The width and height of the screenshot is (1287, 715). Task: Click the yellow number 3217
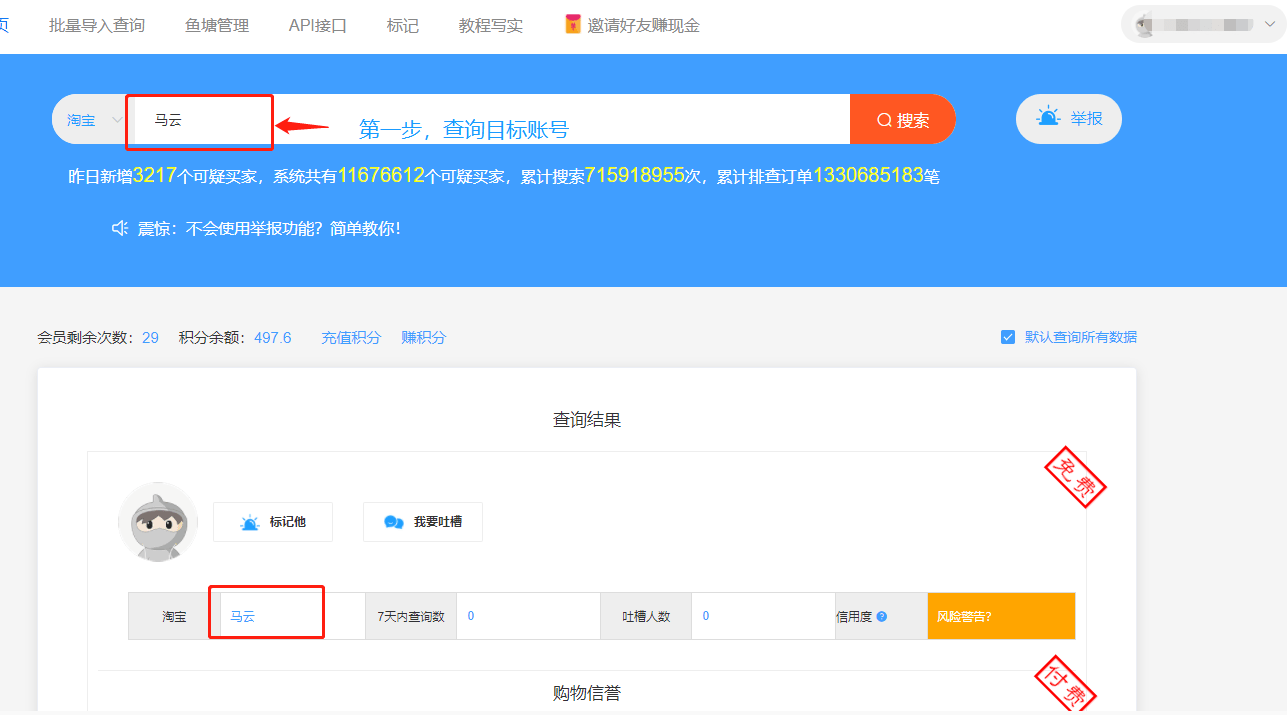click(155, 176)
